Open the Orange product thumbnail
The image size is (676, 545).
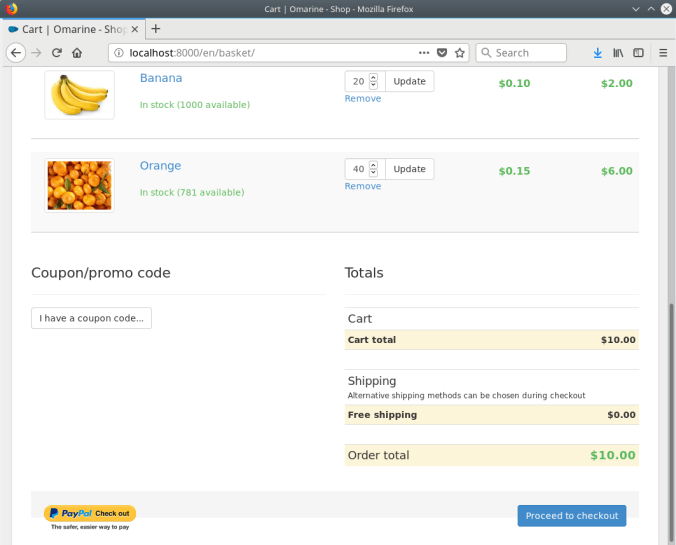pyautogui.click(x=79, y=185)
